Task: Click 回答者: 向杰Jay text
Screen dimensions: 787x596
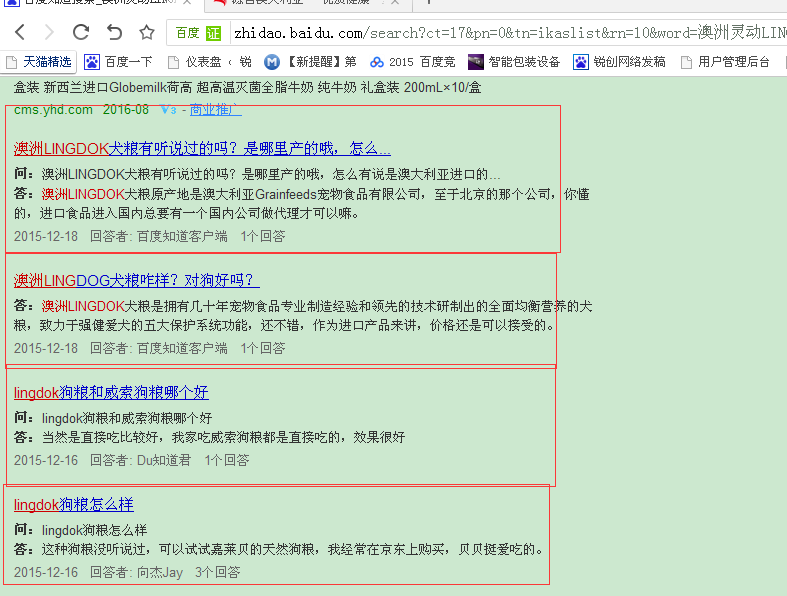Action: (137, 572)
